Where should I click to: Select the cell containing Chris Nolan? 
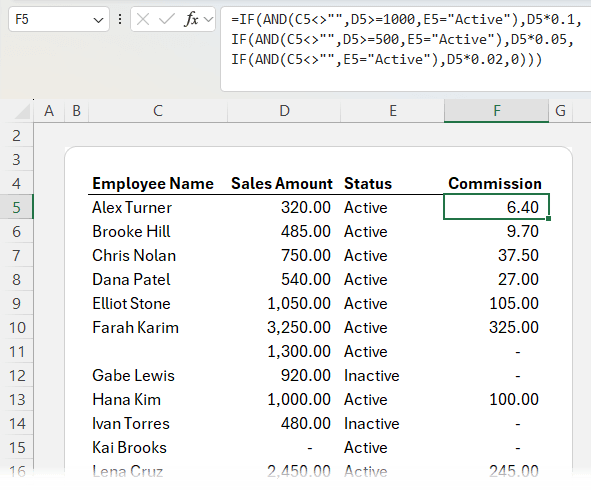click(158, 256)
